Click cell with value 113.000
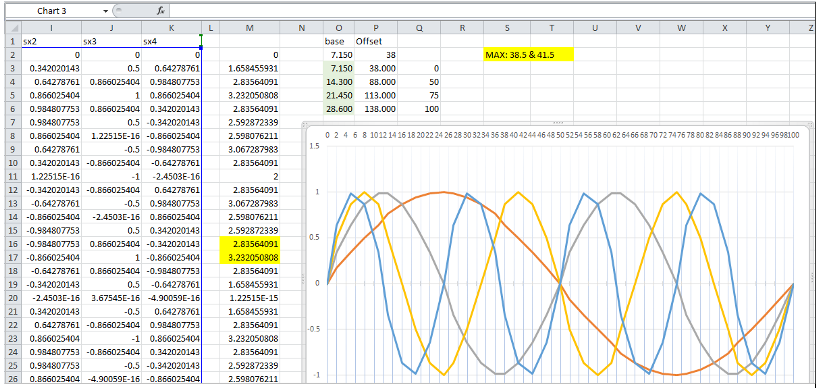The height and width of the screenshot is (388, 818). coord(376,95)
